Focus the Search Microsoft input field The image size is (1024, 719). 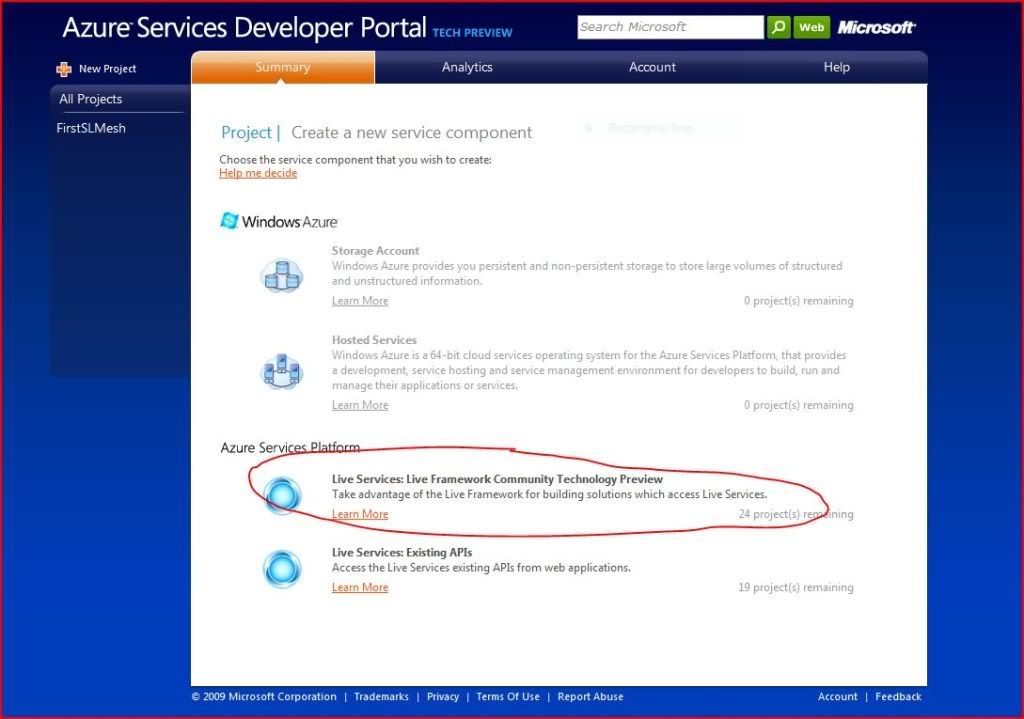670,27
